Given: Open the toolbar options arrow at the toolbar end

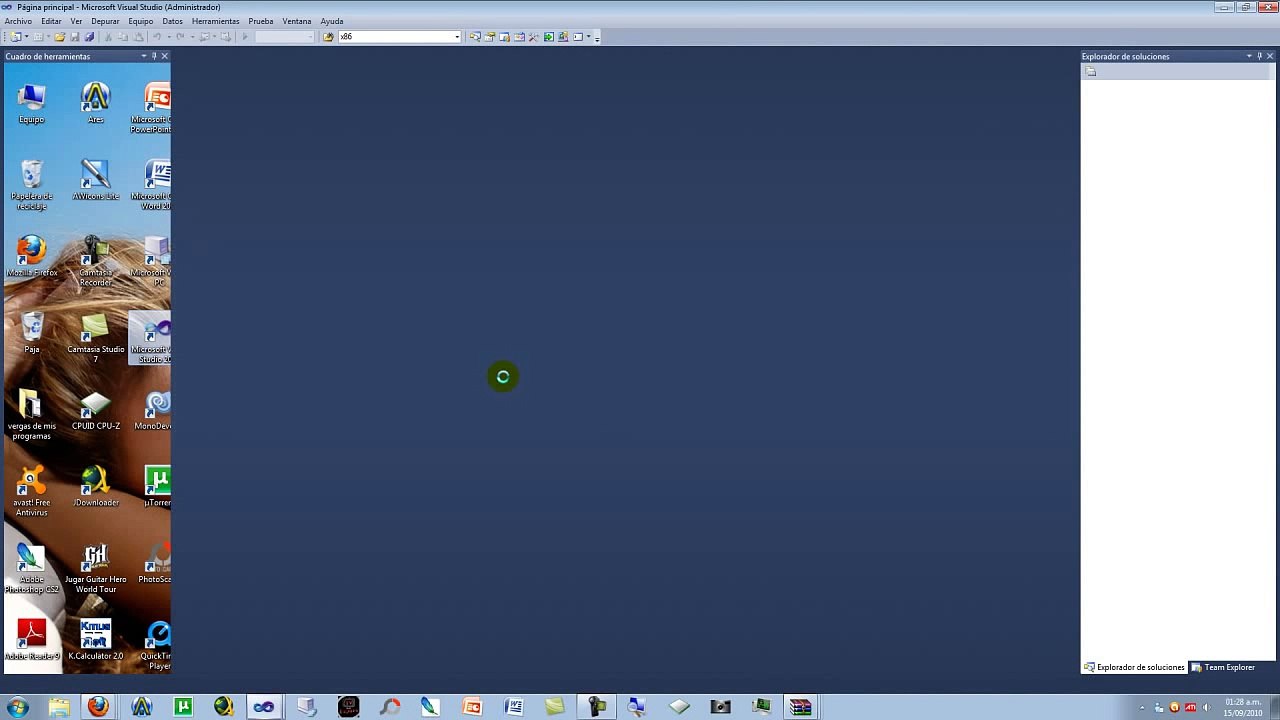Looking at the screenshot, I should [x=597, y=38].
